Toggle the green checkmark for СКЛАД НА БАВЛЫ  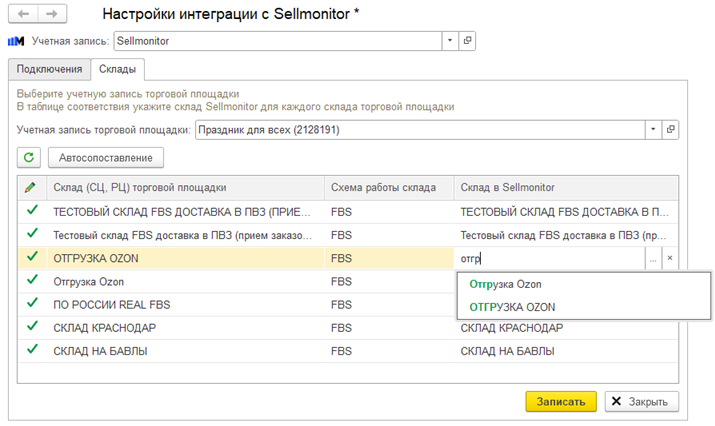tap(32, 350)
